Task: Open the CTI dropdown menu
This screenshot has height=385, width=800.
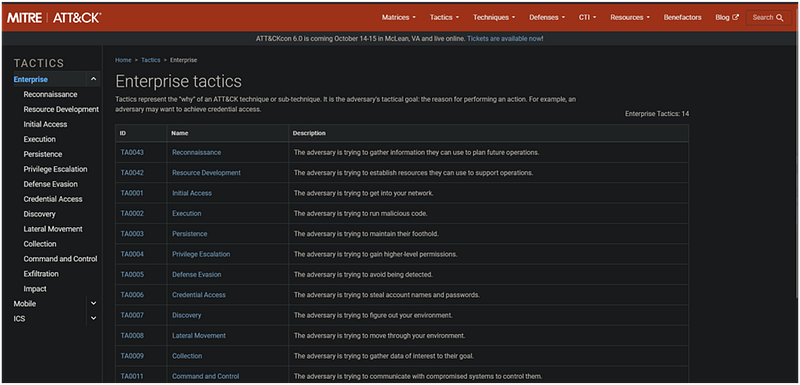Action: click(587, 17)
